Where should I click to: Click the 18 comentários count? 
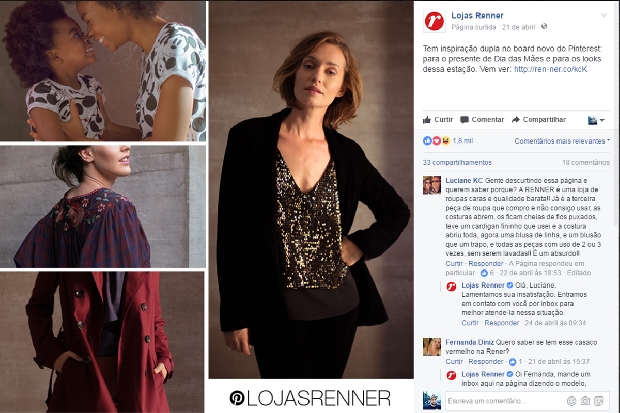586,163
